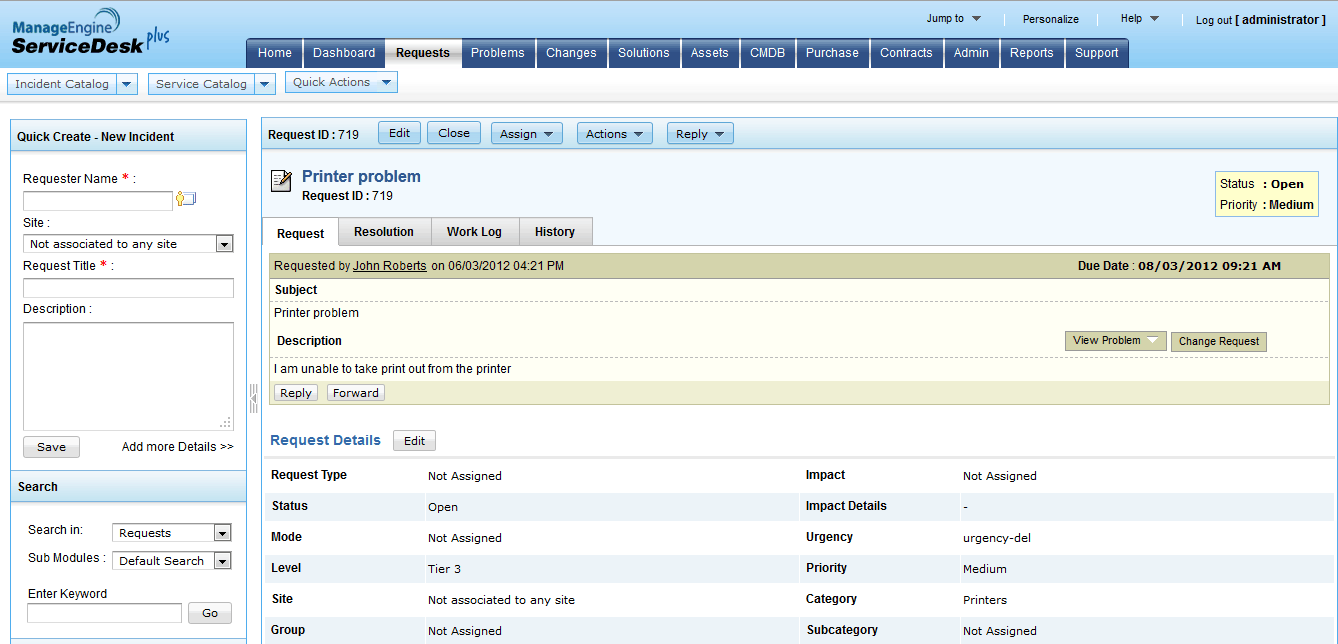Click the Request Title input field

coord(128,288)
